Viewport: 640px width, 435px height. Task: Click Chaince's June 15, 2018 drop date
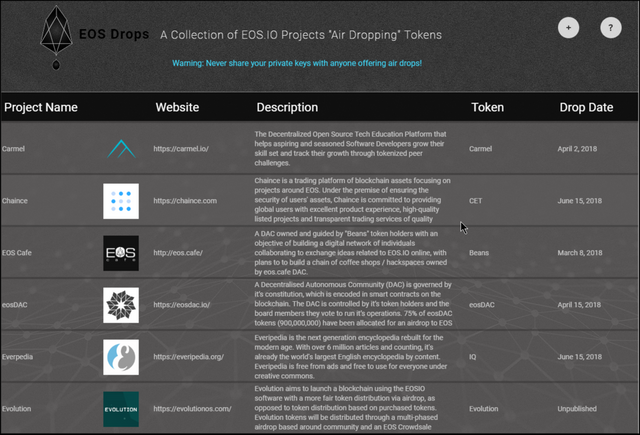[580, 201]
